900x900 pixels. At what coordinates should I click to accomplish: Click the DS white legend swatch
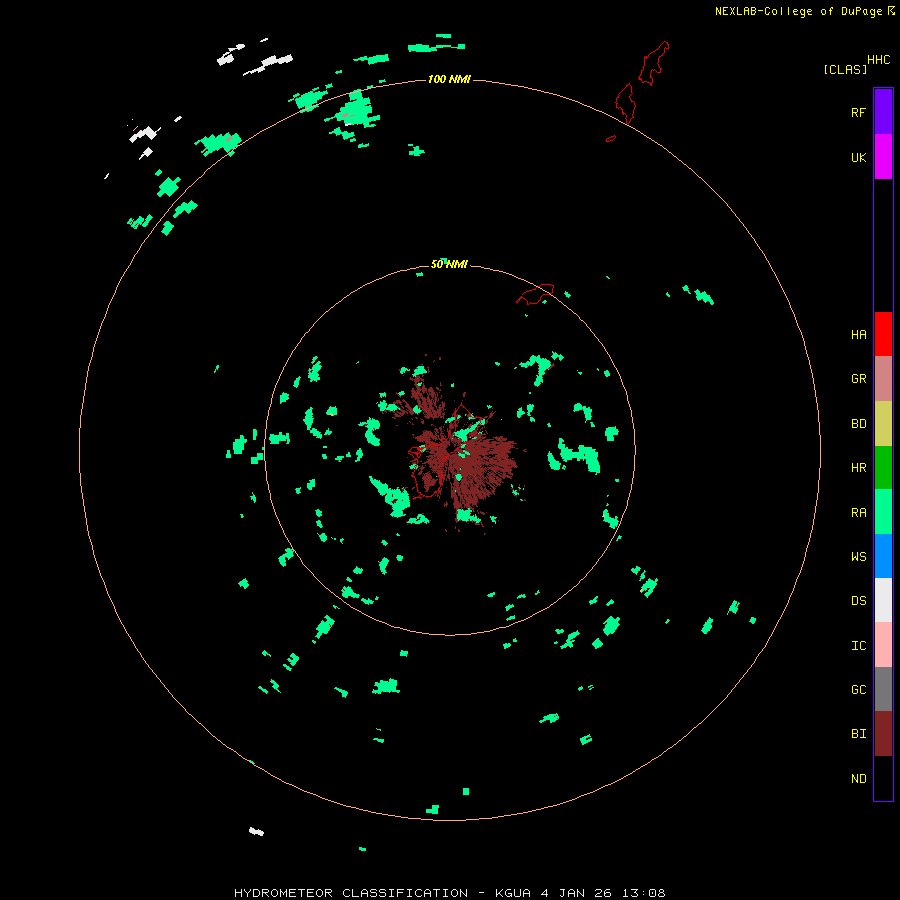(883, 600)
